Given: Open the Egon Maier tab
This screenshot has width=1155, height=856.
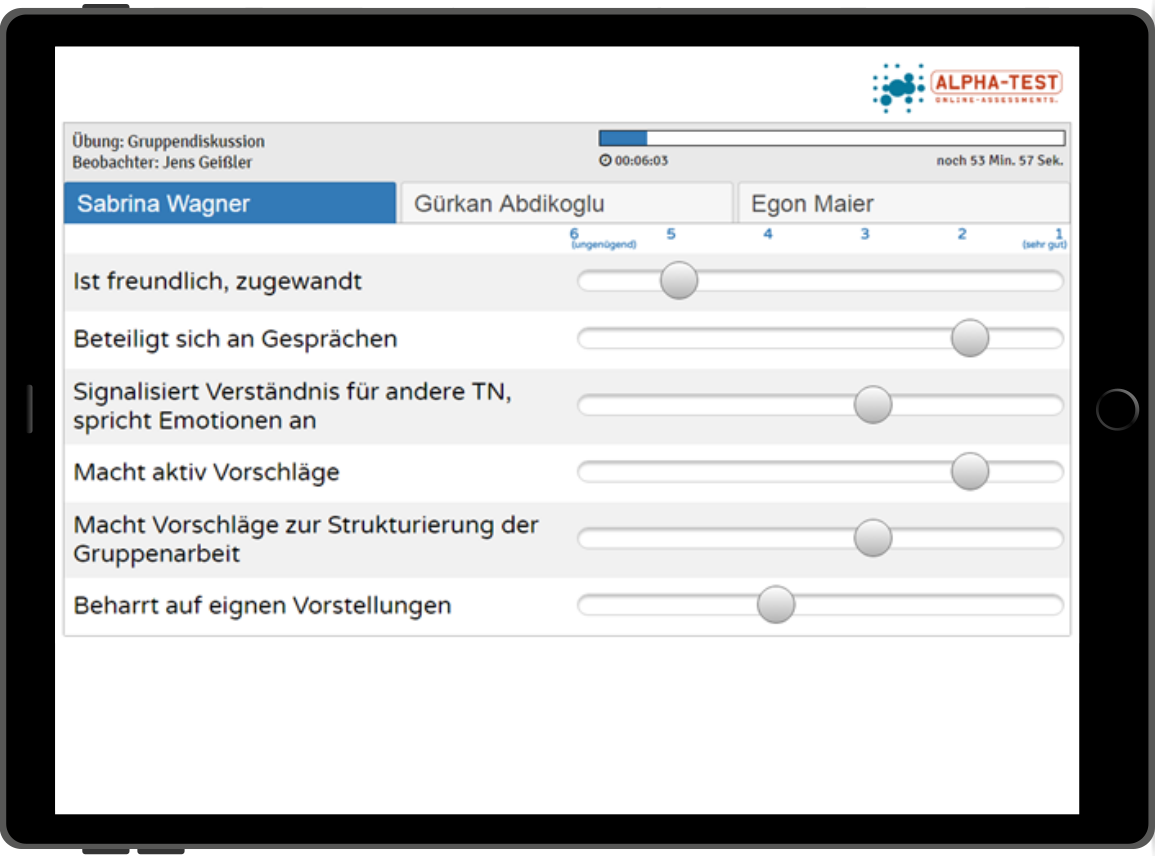Looking at the screenshot, I should [904, 203].
